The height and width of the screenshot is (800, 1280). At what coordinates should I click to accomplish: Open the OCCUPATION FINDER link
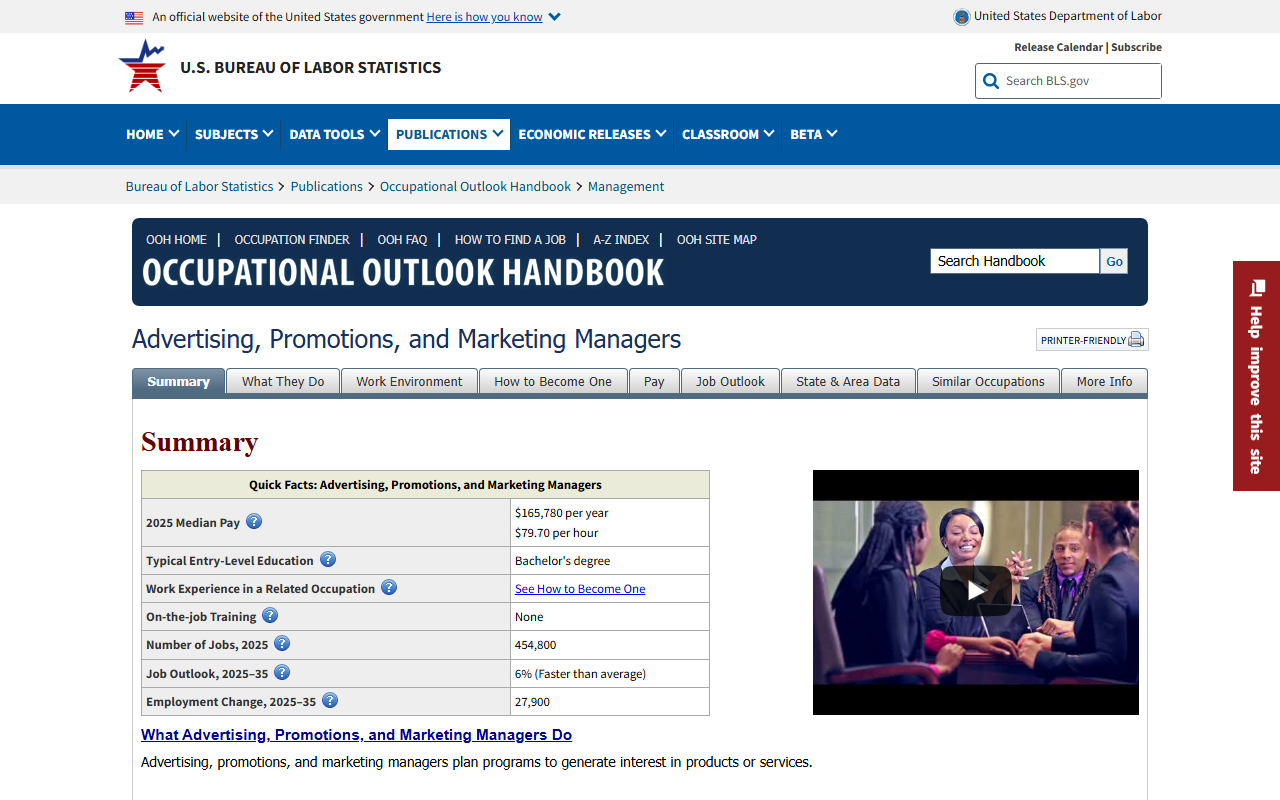tap(292, 240)
